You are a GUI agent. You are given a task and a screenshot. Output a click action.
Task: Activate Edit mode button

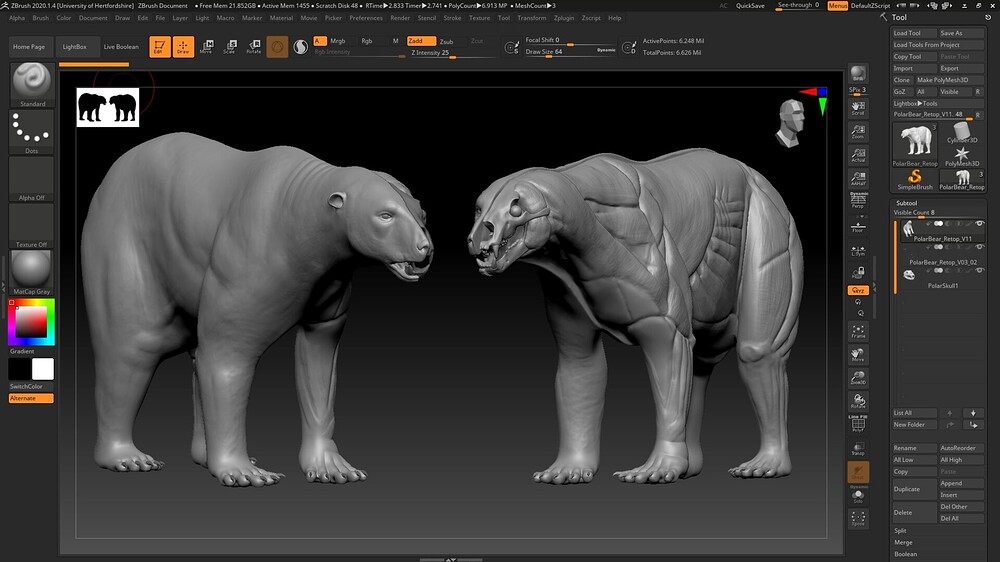pyautogui.click(x=159, y=47)
